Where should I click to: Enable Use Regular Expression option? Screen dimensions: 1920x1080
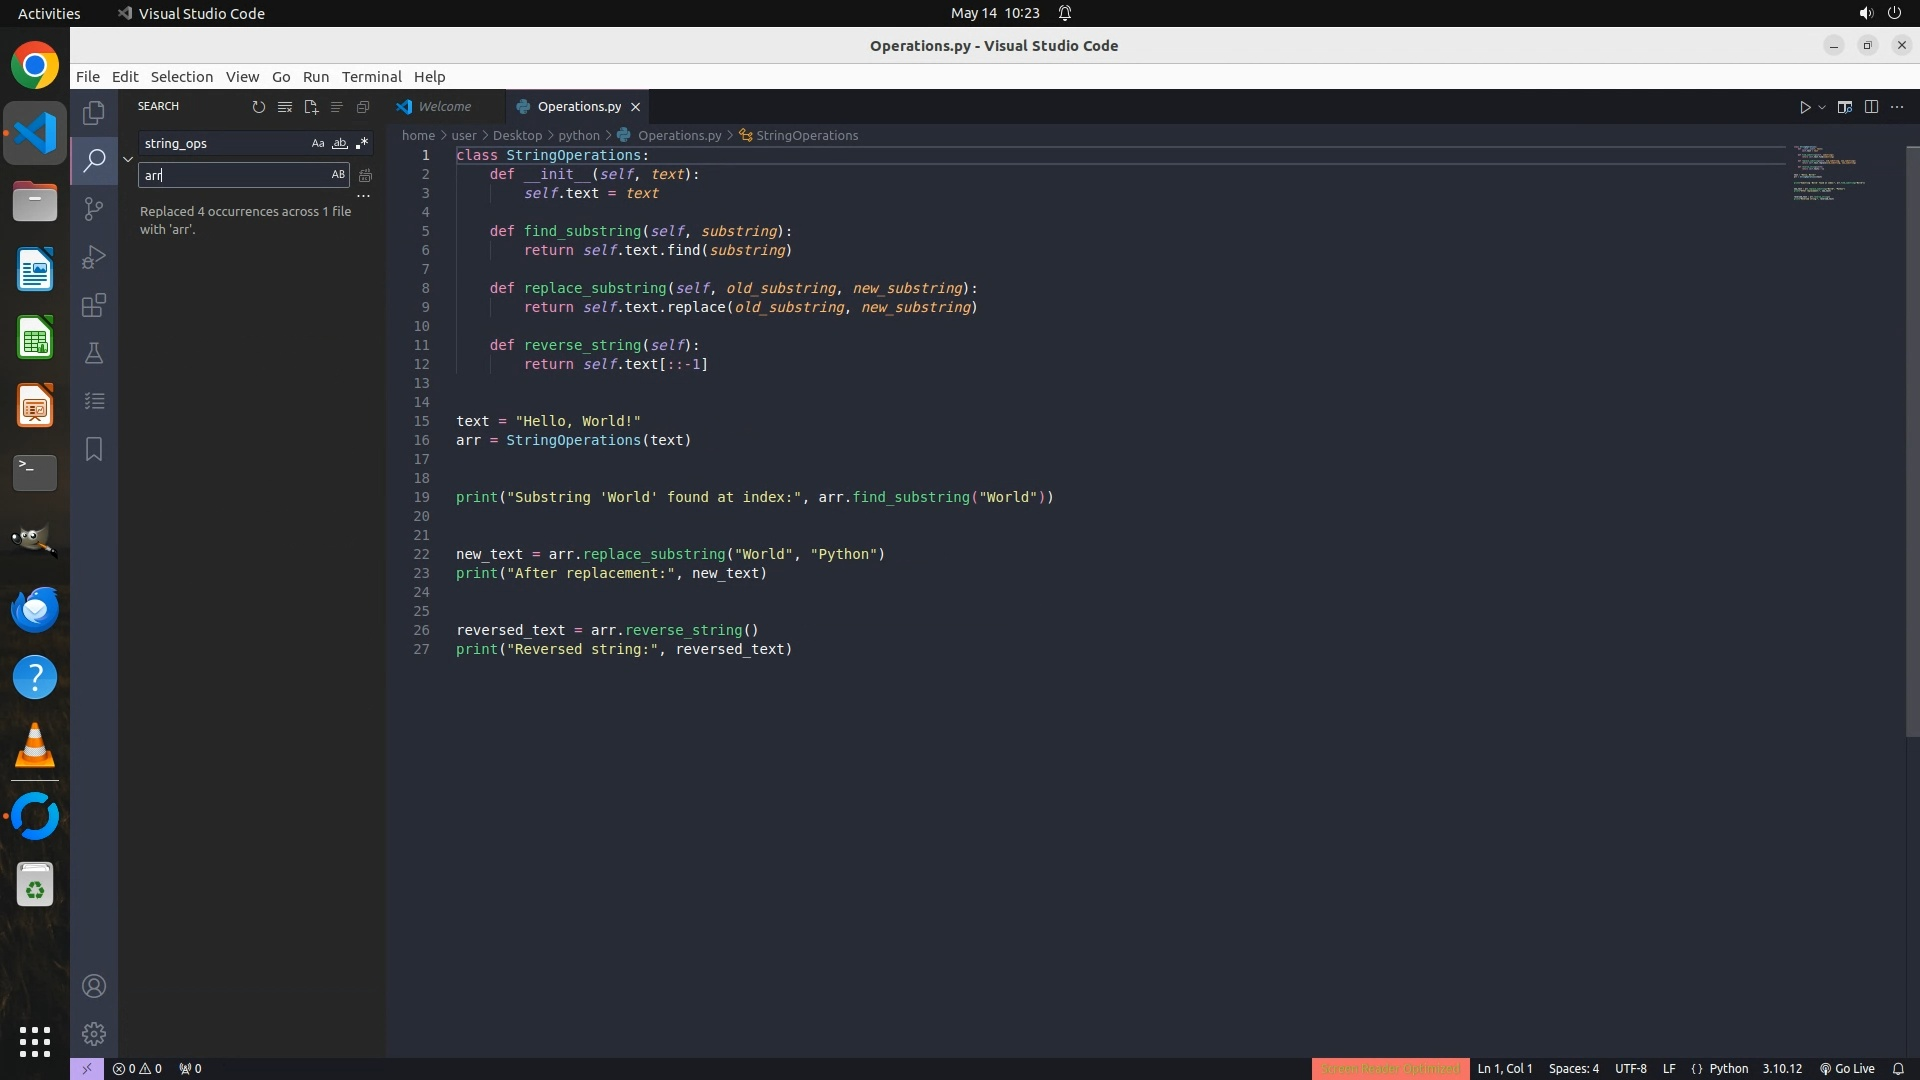(362, 144)
